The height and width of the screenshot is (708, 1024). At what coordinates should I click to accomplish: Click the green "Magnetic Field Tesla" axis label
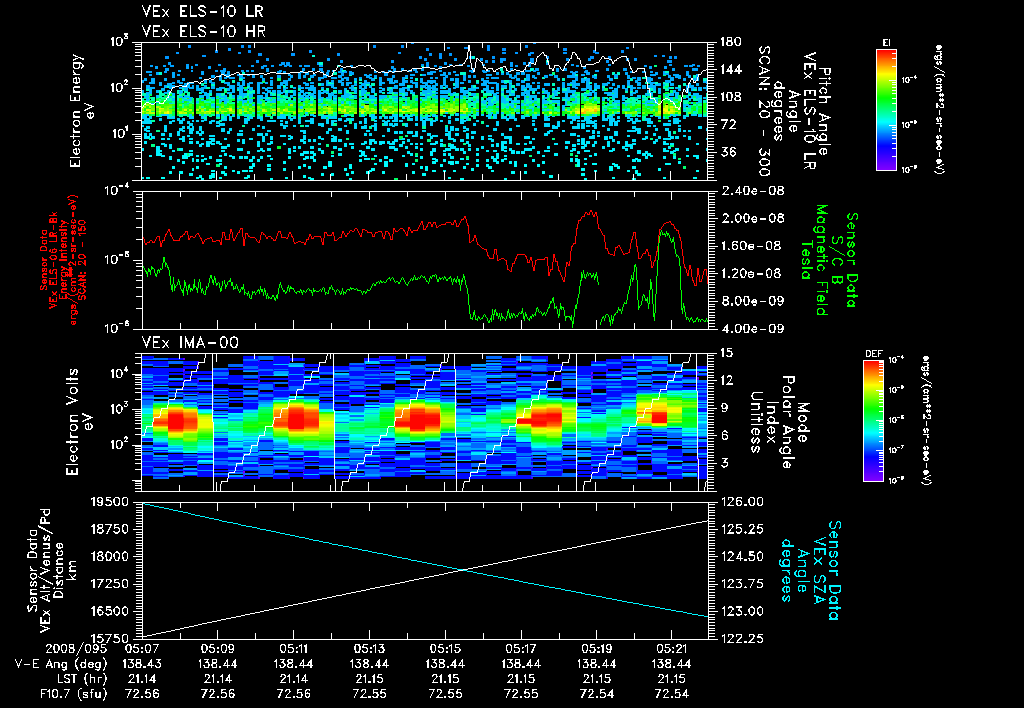(814, 260)
